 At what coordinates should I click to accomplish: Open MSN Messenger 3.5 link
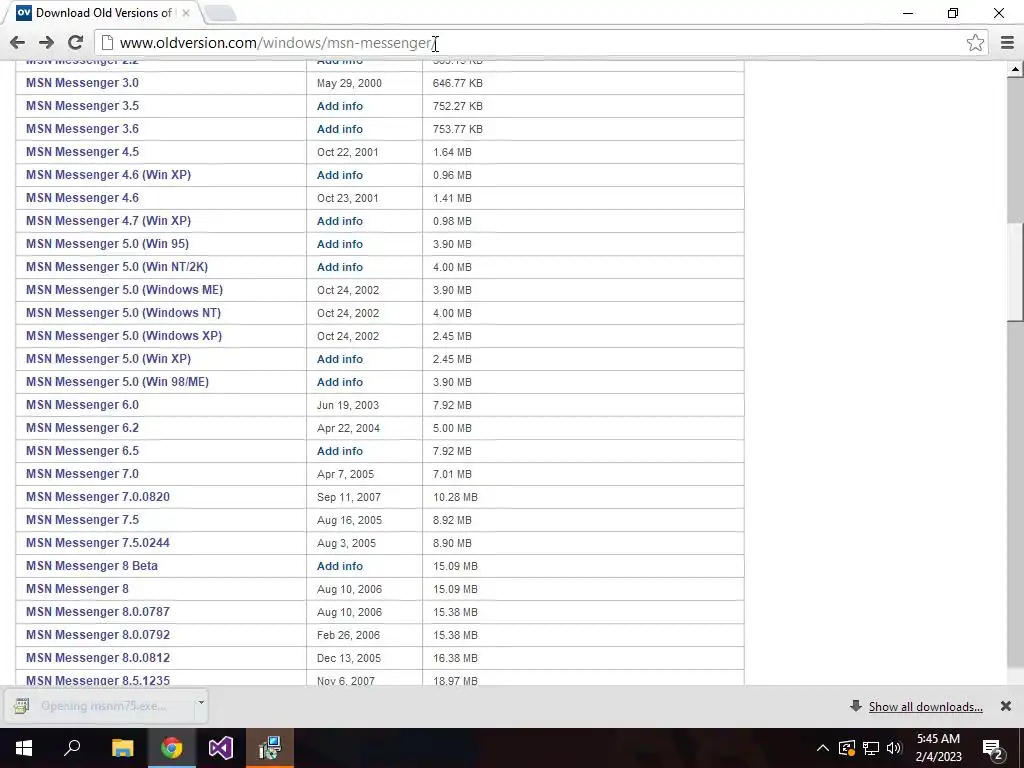tap(82, 106)
